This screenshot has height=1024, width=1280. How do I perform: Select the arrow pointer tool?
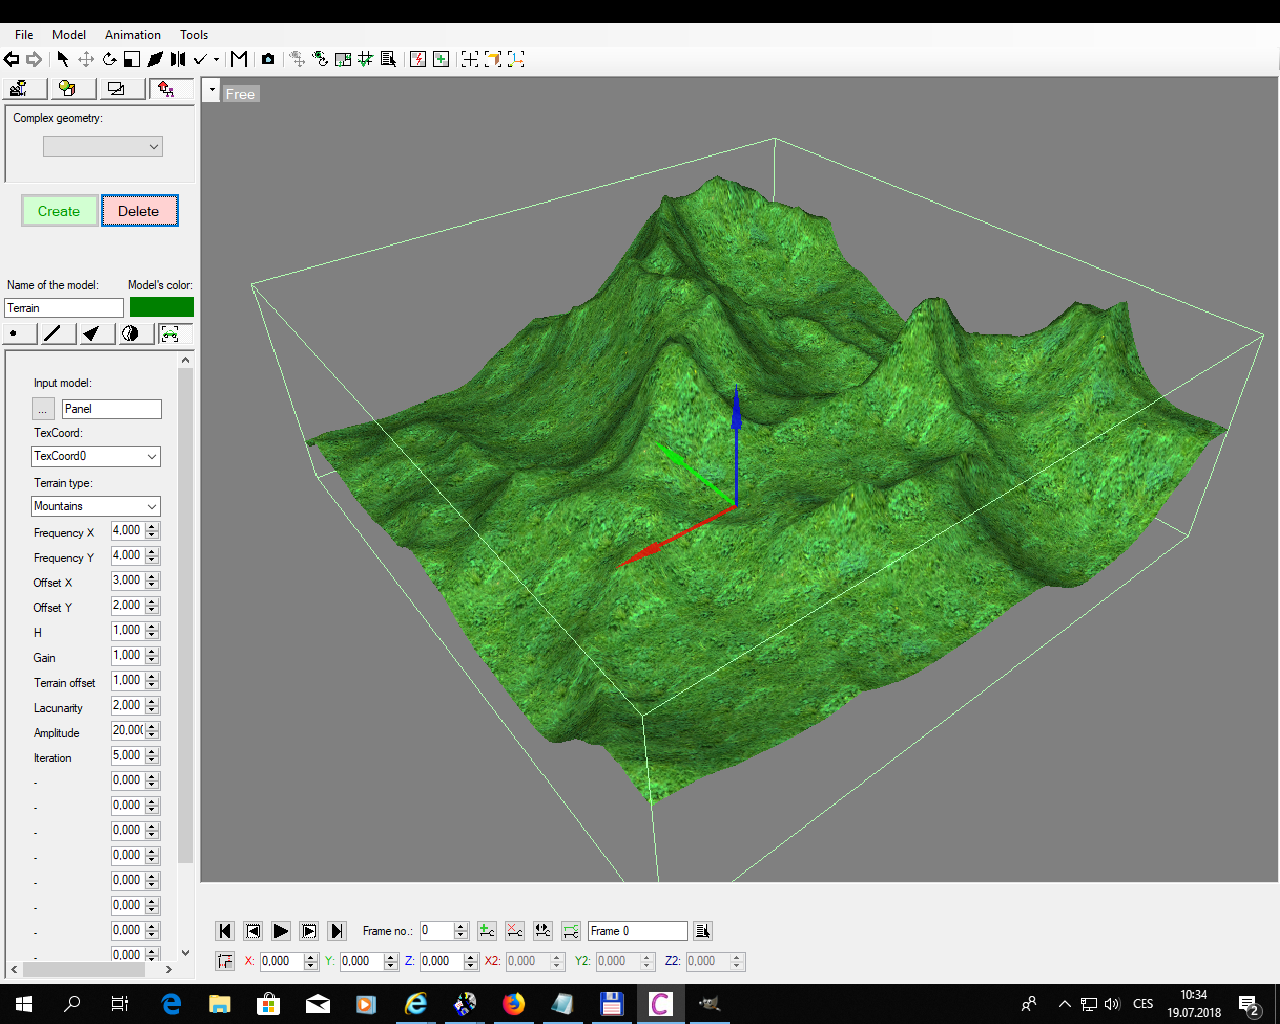point(63,59)
